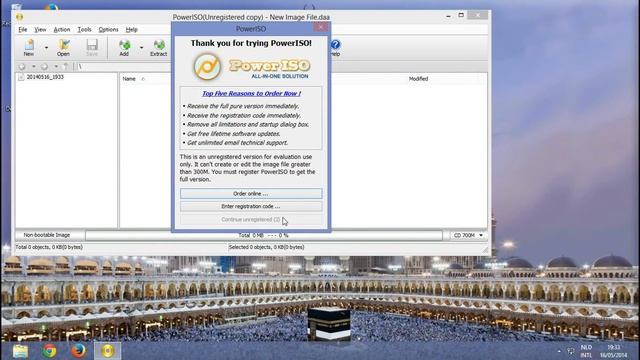This screenshot has height=360, width=640.
Task: Click the New image toolbar icon
Action: pyautogui.click(x=29, y=47)
